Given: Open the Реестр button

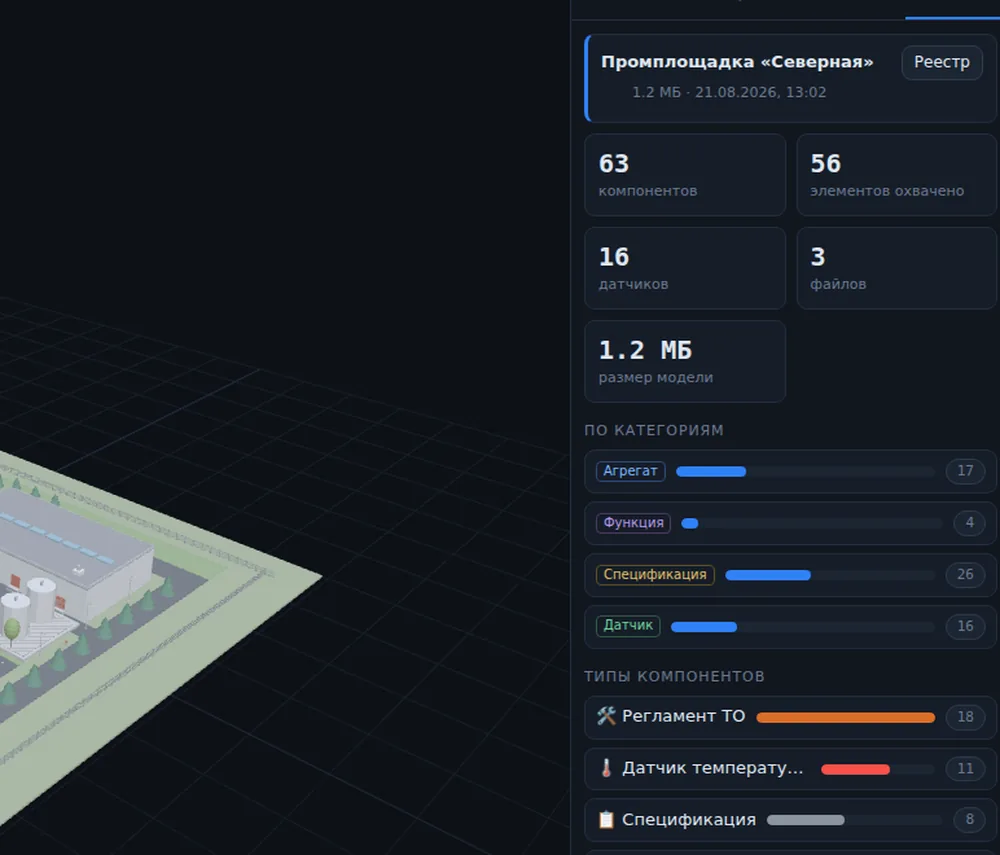Looking at the screenshot, I should tap(941, 62).
